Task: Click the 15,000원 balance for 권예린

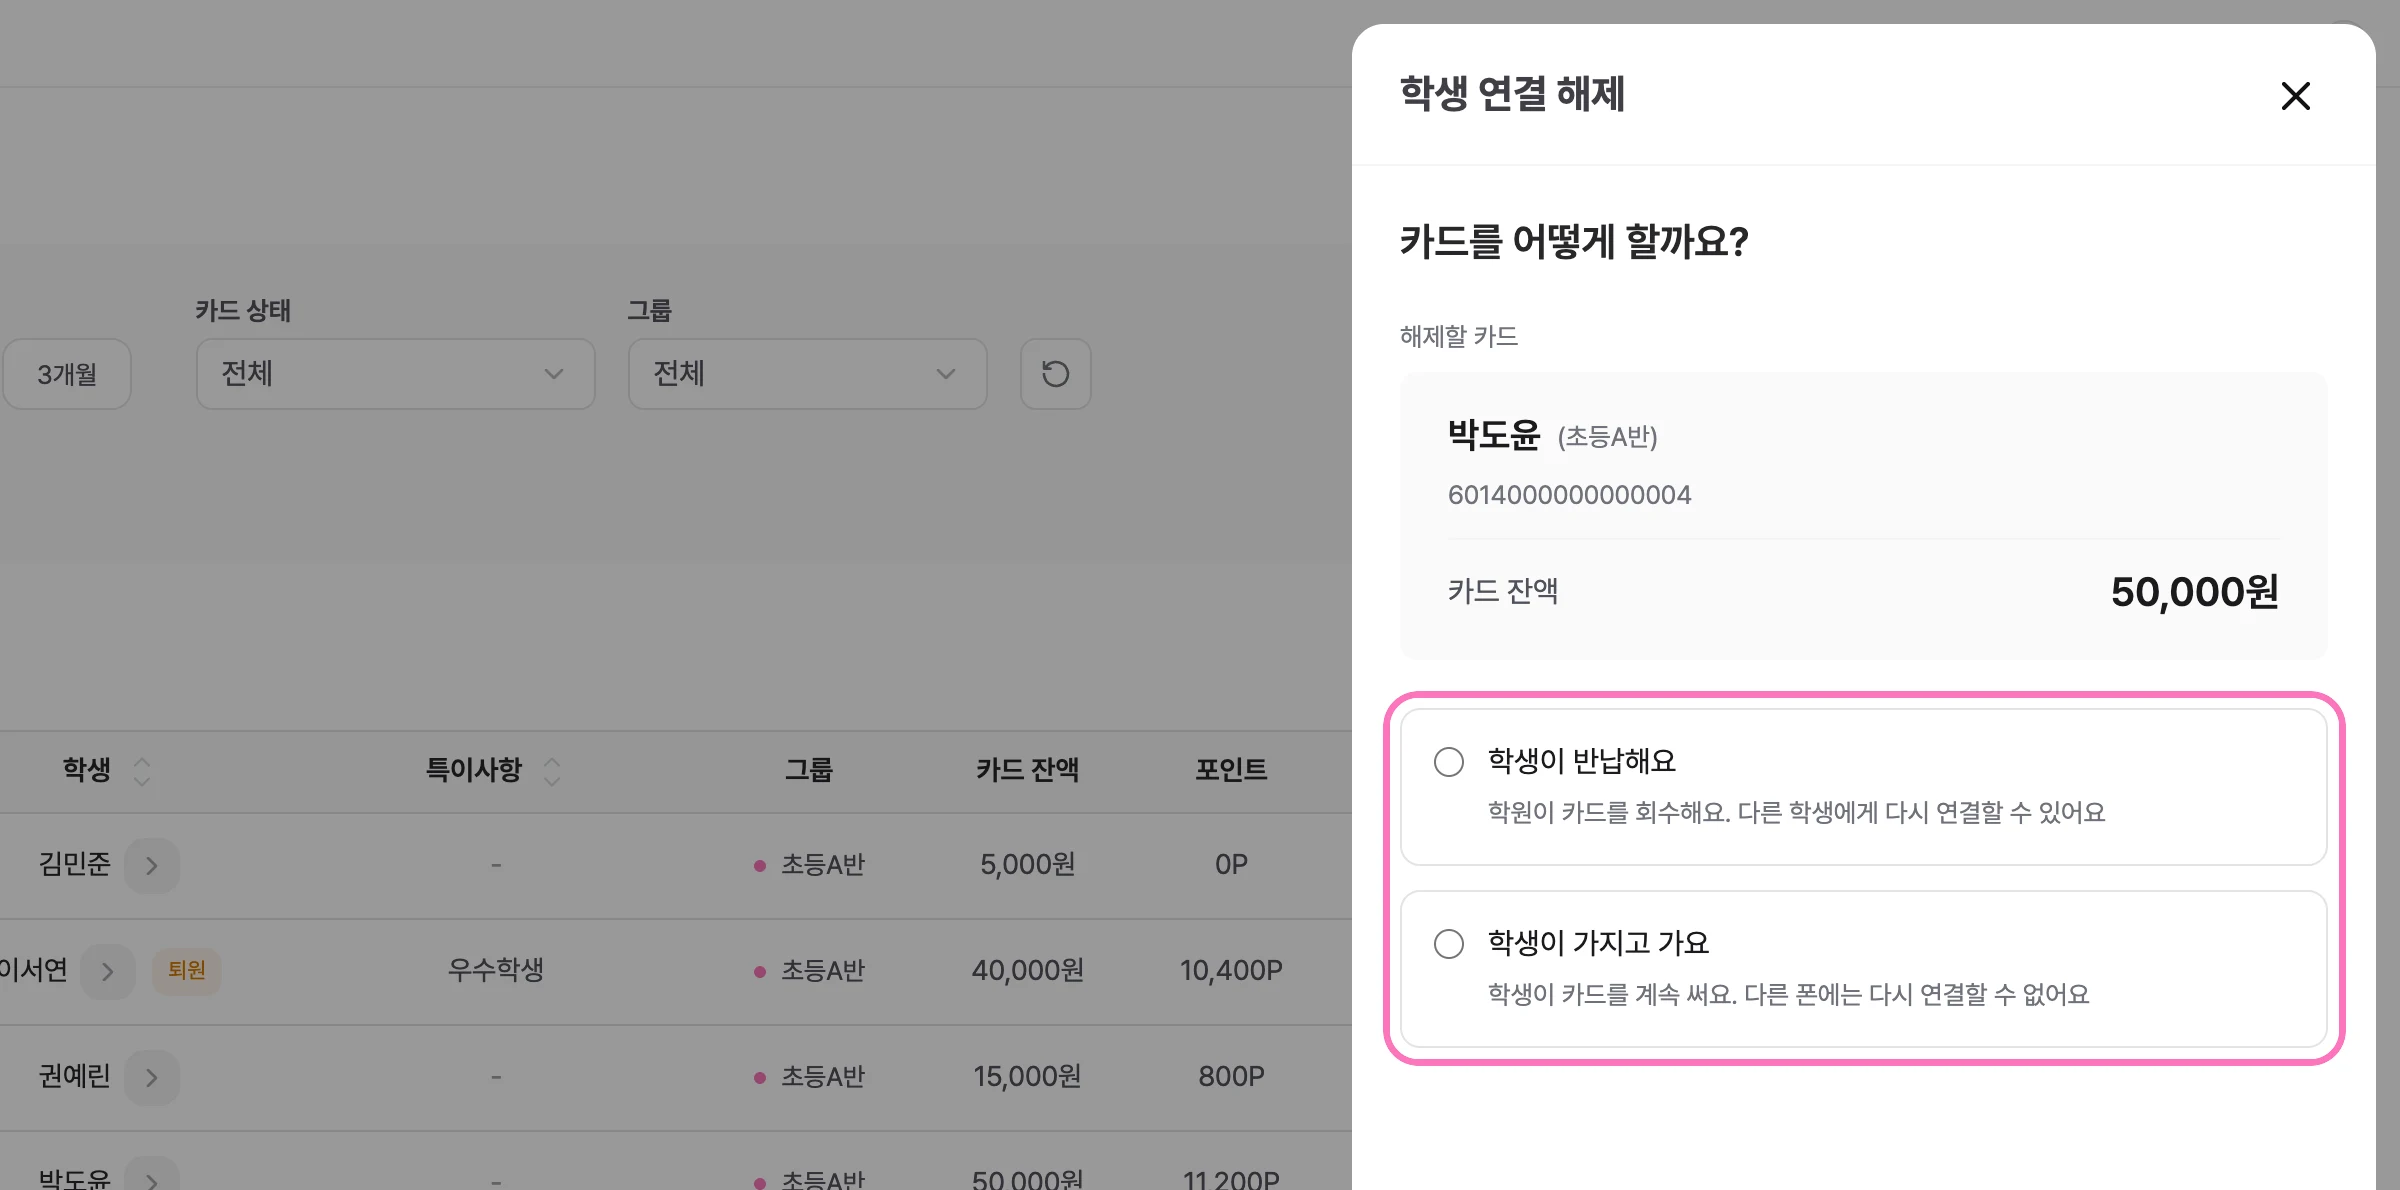Action: pos(1028,1076)
